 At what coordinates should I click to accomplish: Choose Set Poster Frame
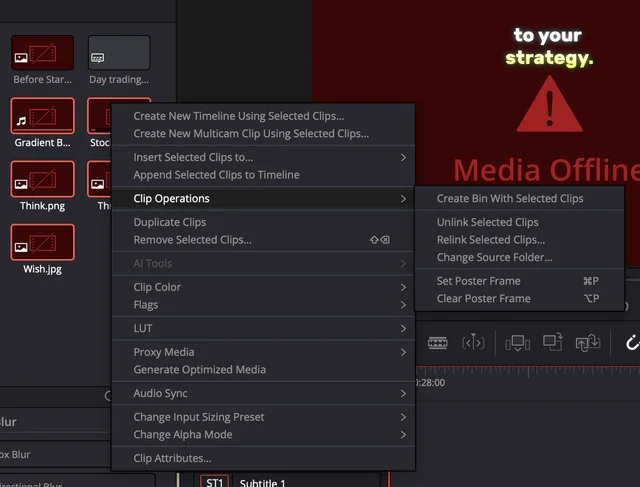520,281
